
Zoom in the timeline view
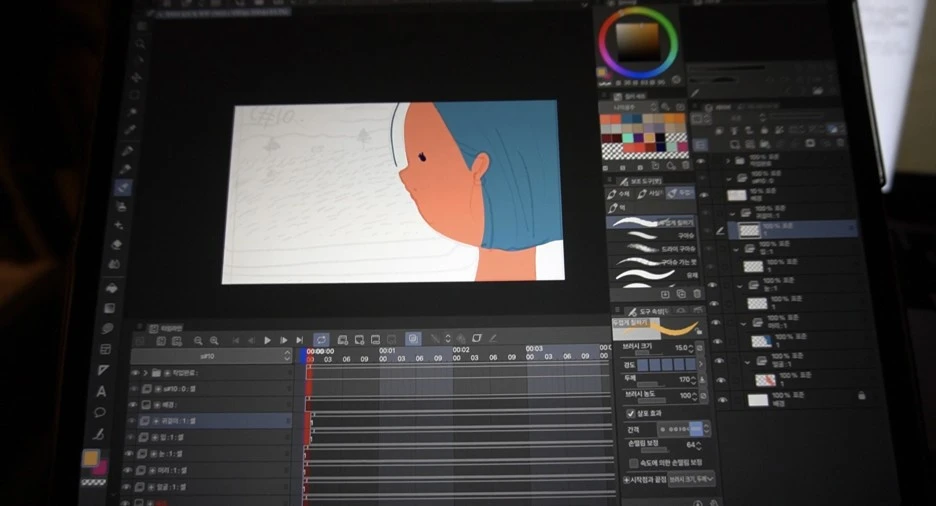(214, 341)
